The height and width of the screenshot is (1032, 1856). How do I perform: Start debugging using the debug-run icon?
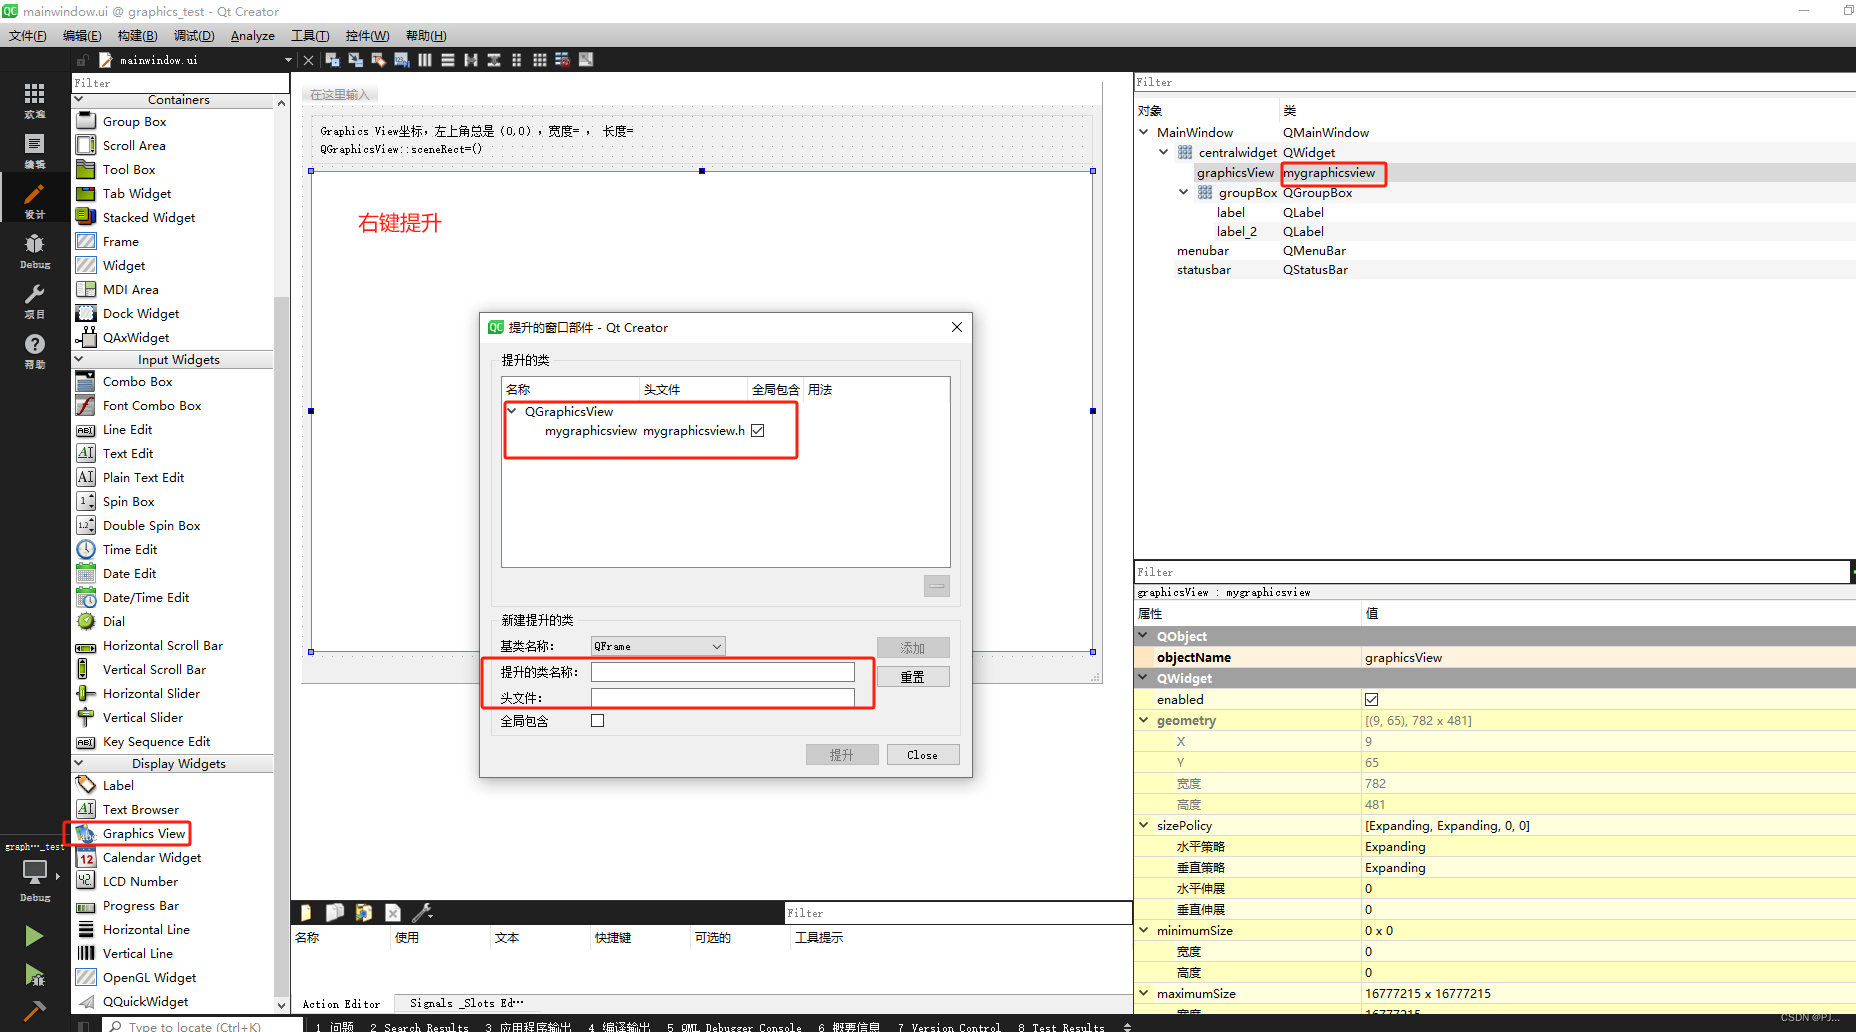tap(35, 977)
